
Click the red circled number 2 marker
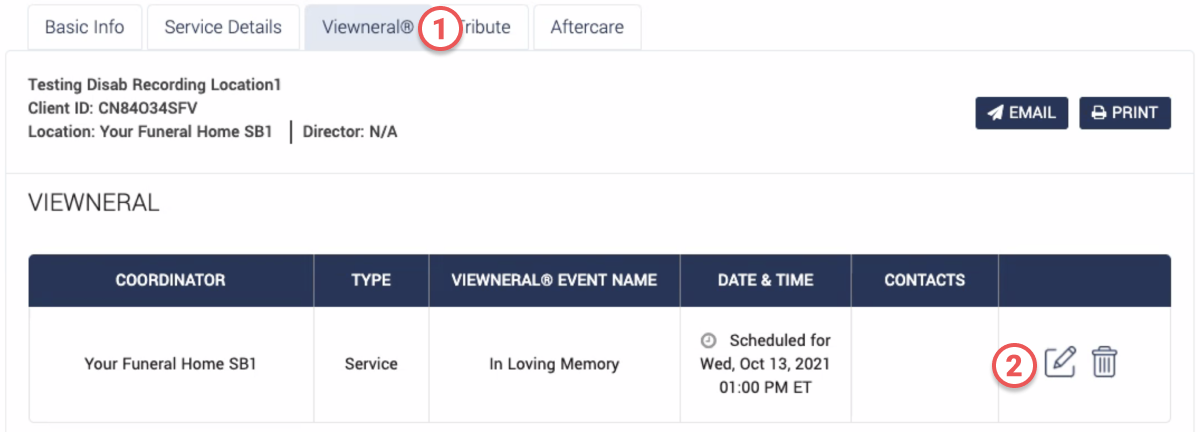pos(1013,365)
